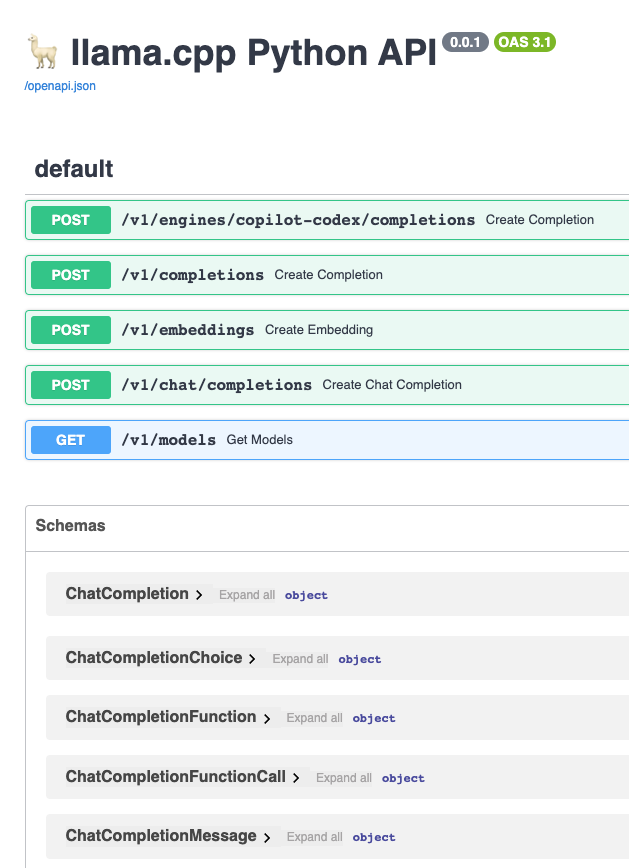Collapse the Schemas section

(70, 526)
